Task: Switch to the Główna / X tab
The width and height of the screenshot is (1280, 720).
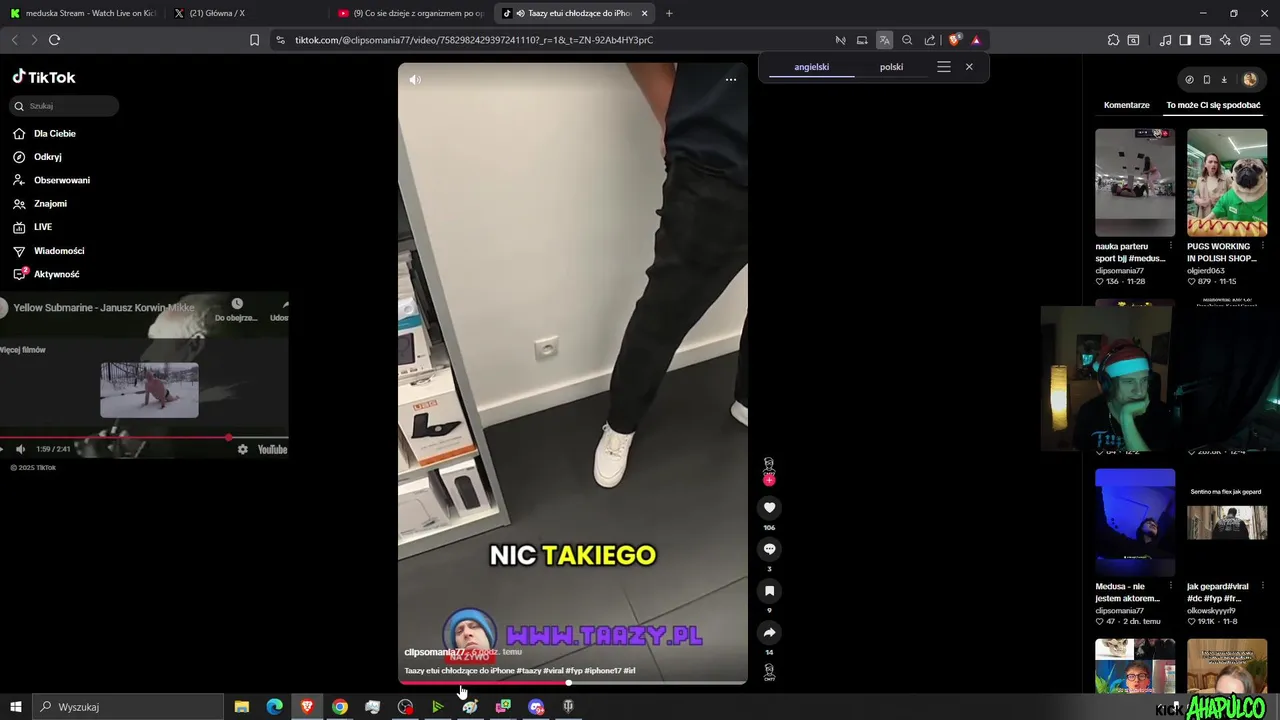Action: [246, 13]
